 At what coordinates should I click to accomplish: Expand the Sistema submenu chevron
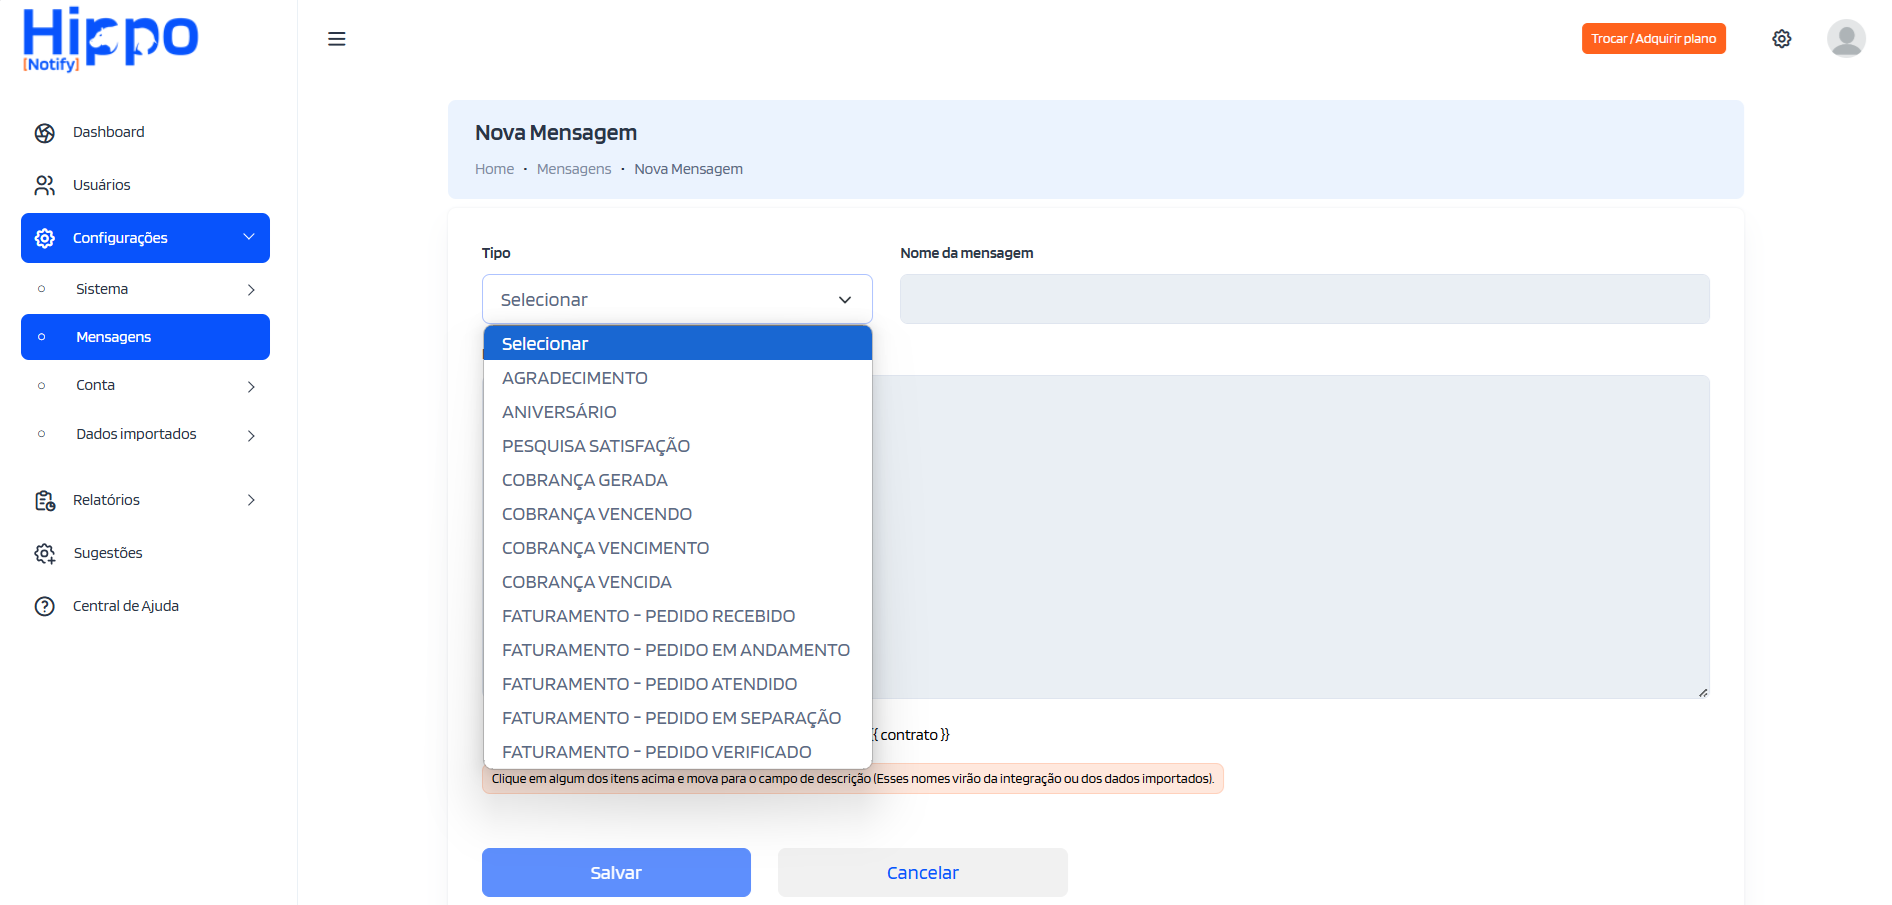click(250, 289)
